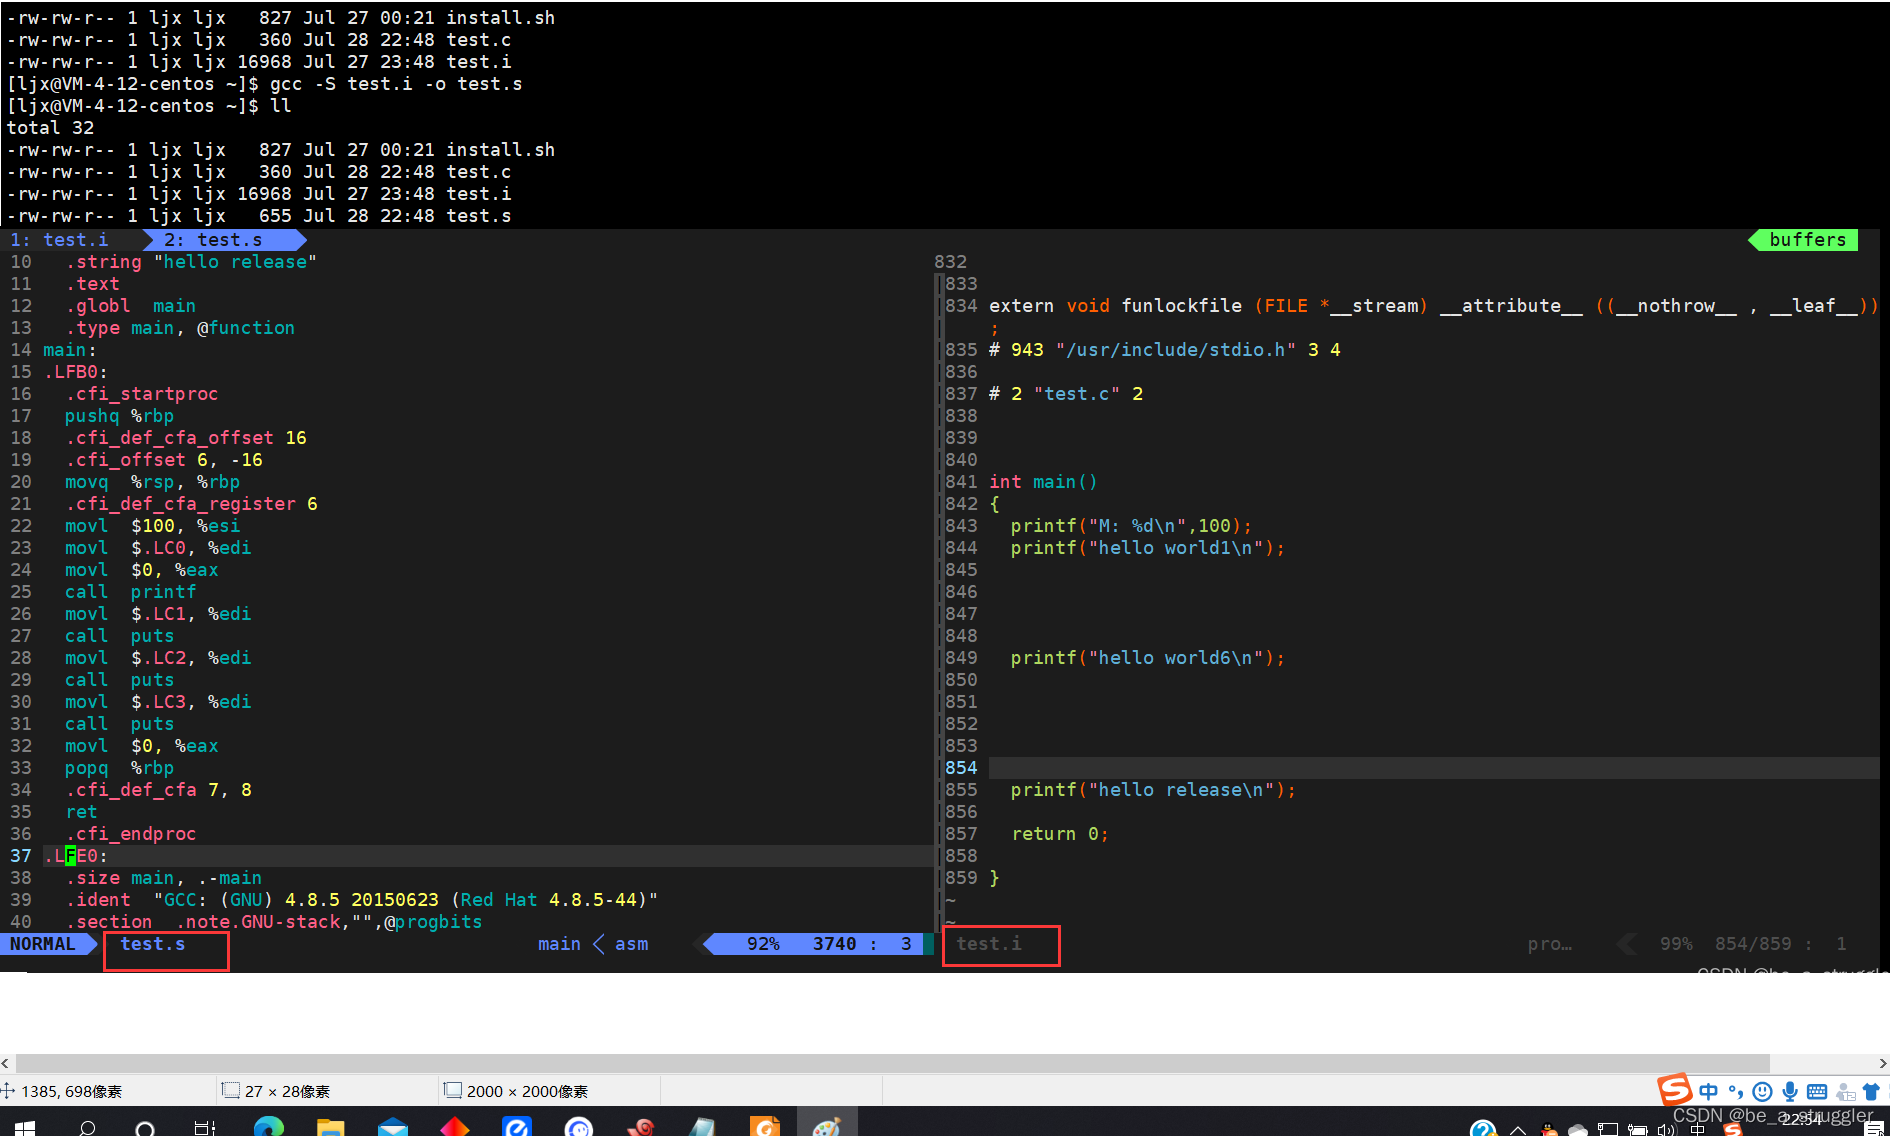Open the OneDrive cloud tray icon
This screenshot has width=1890, height=1136.
[1578, 1130]
